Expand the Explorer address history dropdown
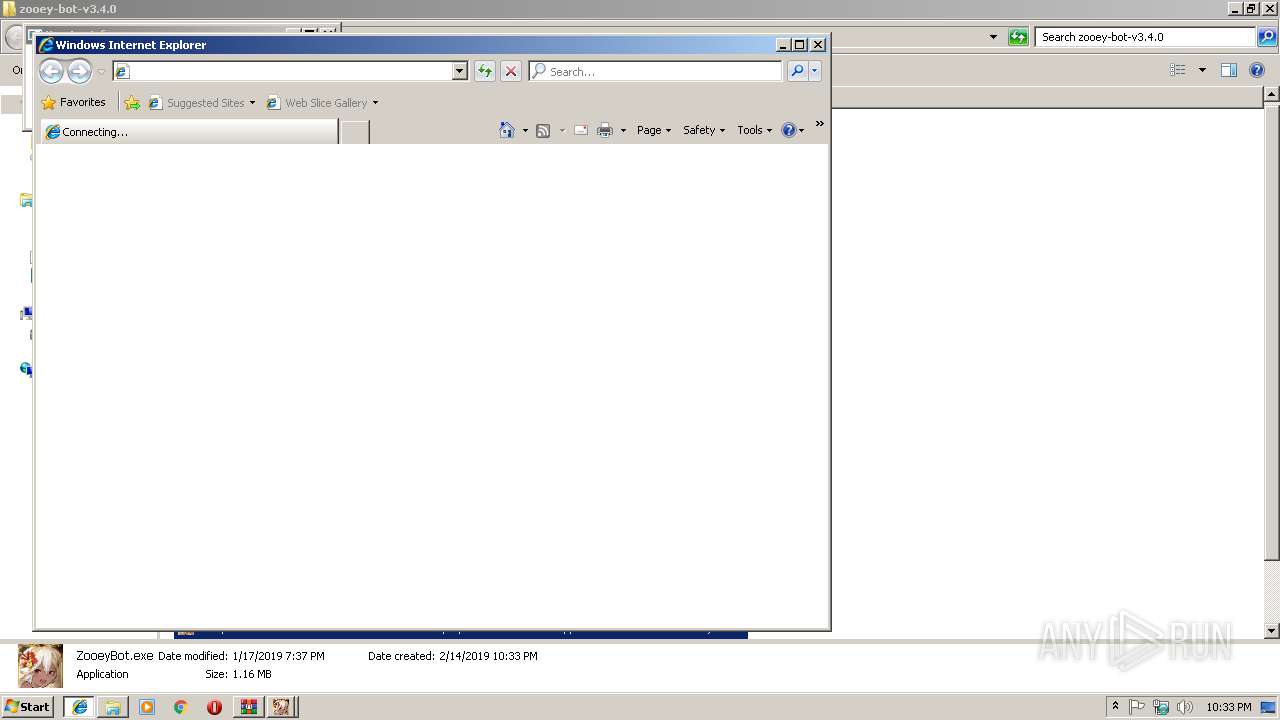This screenshot has height=720, width=1280. 993,37
